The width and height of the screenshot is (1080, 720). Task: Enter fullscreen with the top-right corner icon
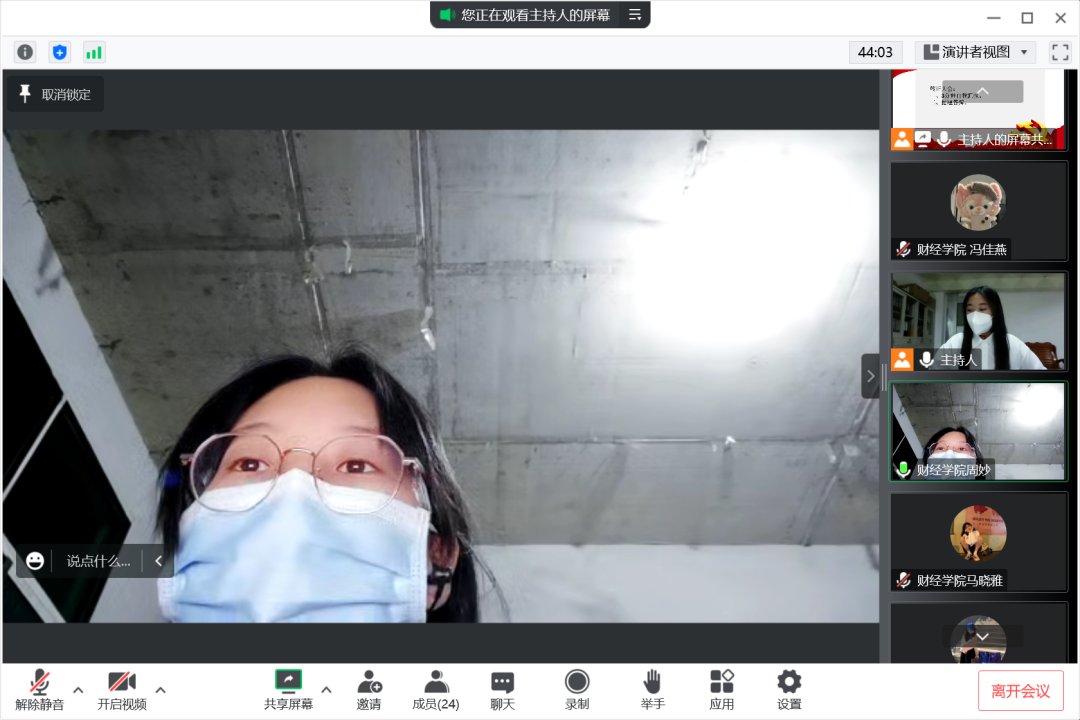tap(1061, 52)
